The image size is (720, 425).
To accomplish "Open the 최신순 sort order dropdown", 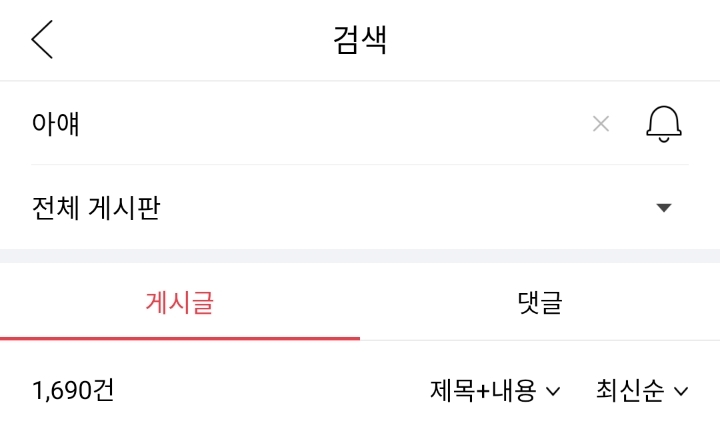I will pos(642,390).
